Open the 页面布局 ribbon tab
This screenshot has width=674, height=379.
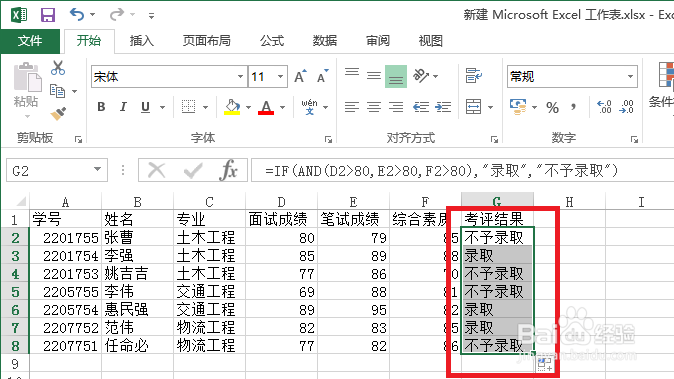(x=206, y=41)
